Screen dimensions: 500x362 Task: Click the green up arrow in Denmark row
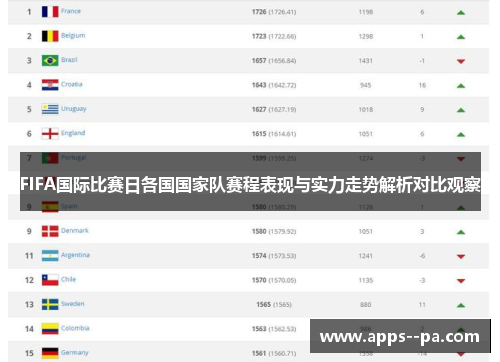[461, 232]
